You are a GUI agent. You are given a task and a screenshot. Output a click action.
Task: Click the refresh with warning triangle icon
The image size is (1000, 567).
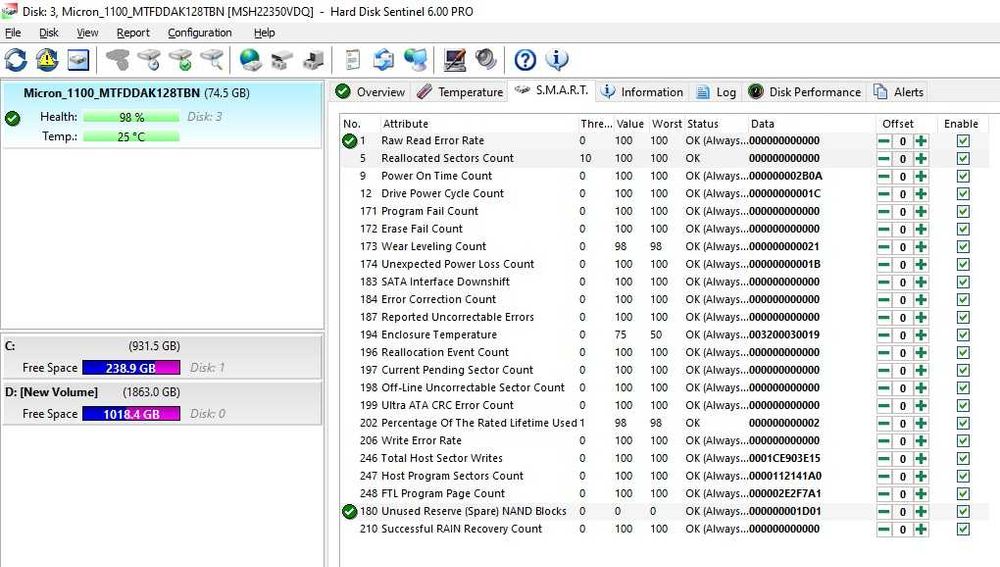coord(47,60)
